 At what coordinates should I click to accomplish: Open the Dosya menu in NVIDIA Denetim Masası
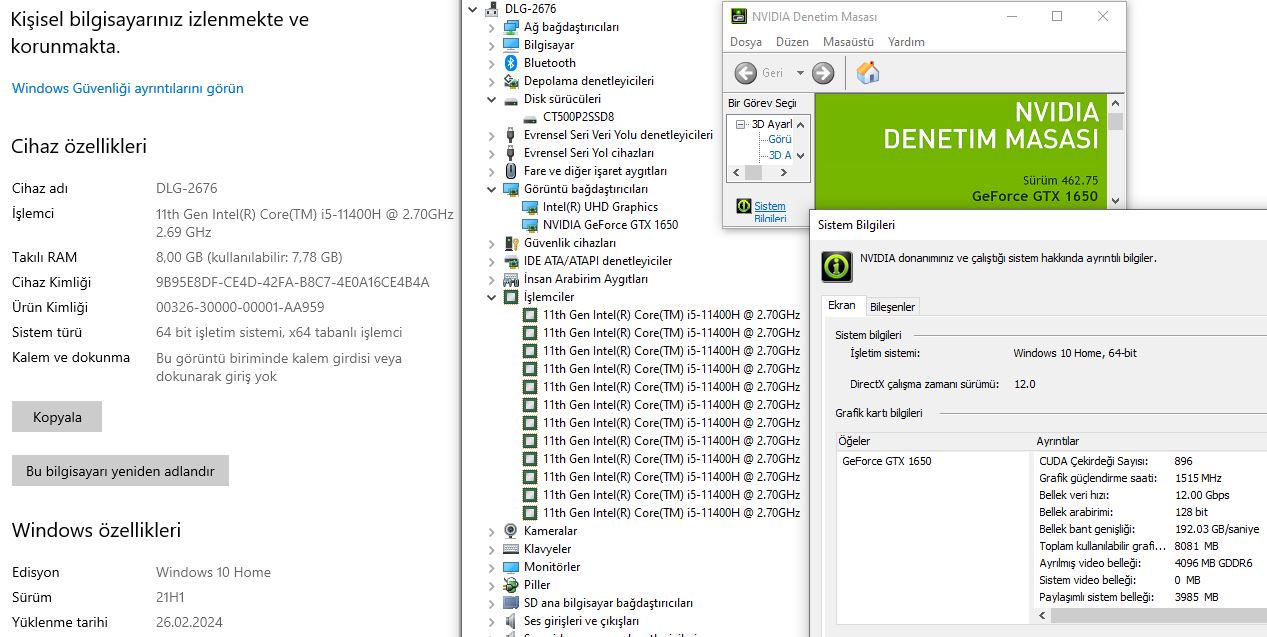746,42
